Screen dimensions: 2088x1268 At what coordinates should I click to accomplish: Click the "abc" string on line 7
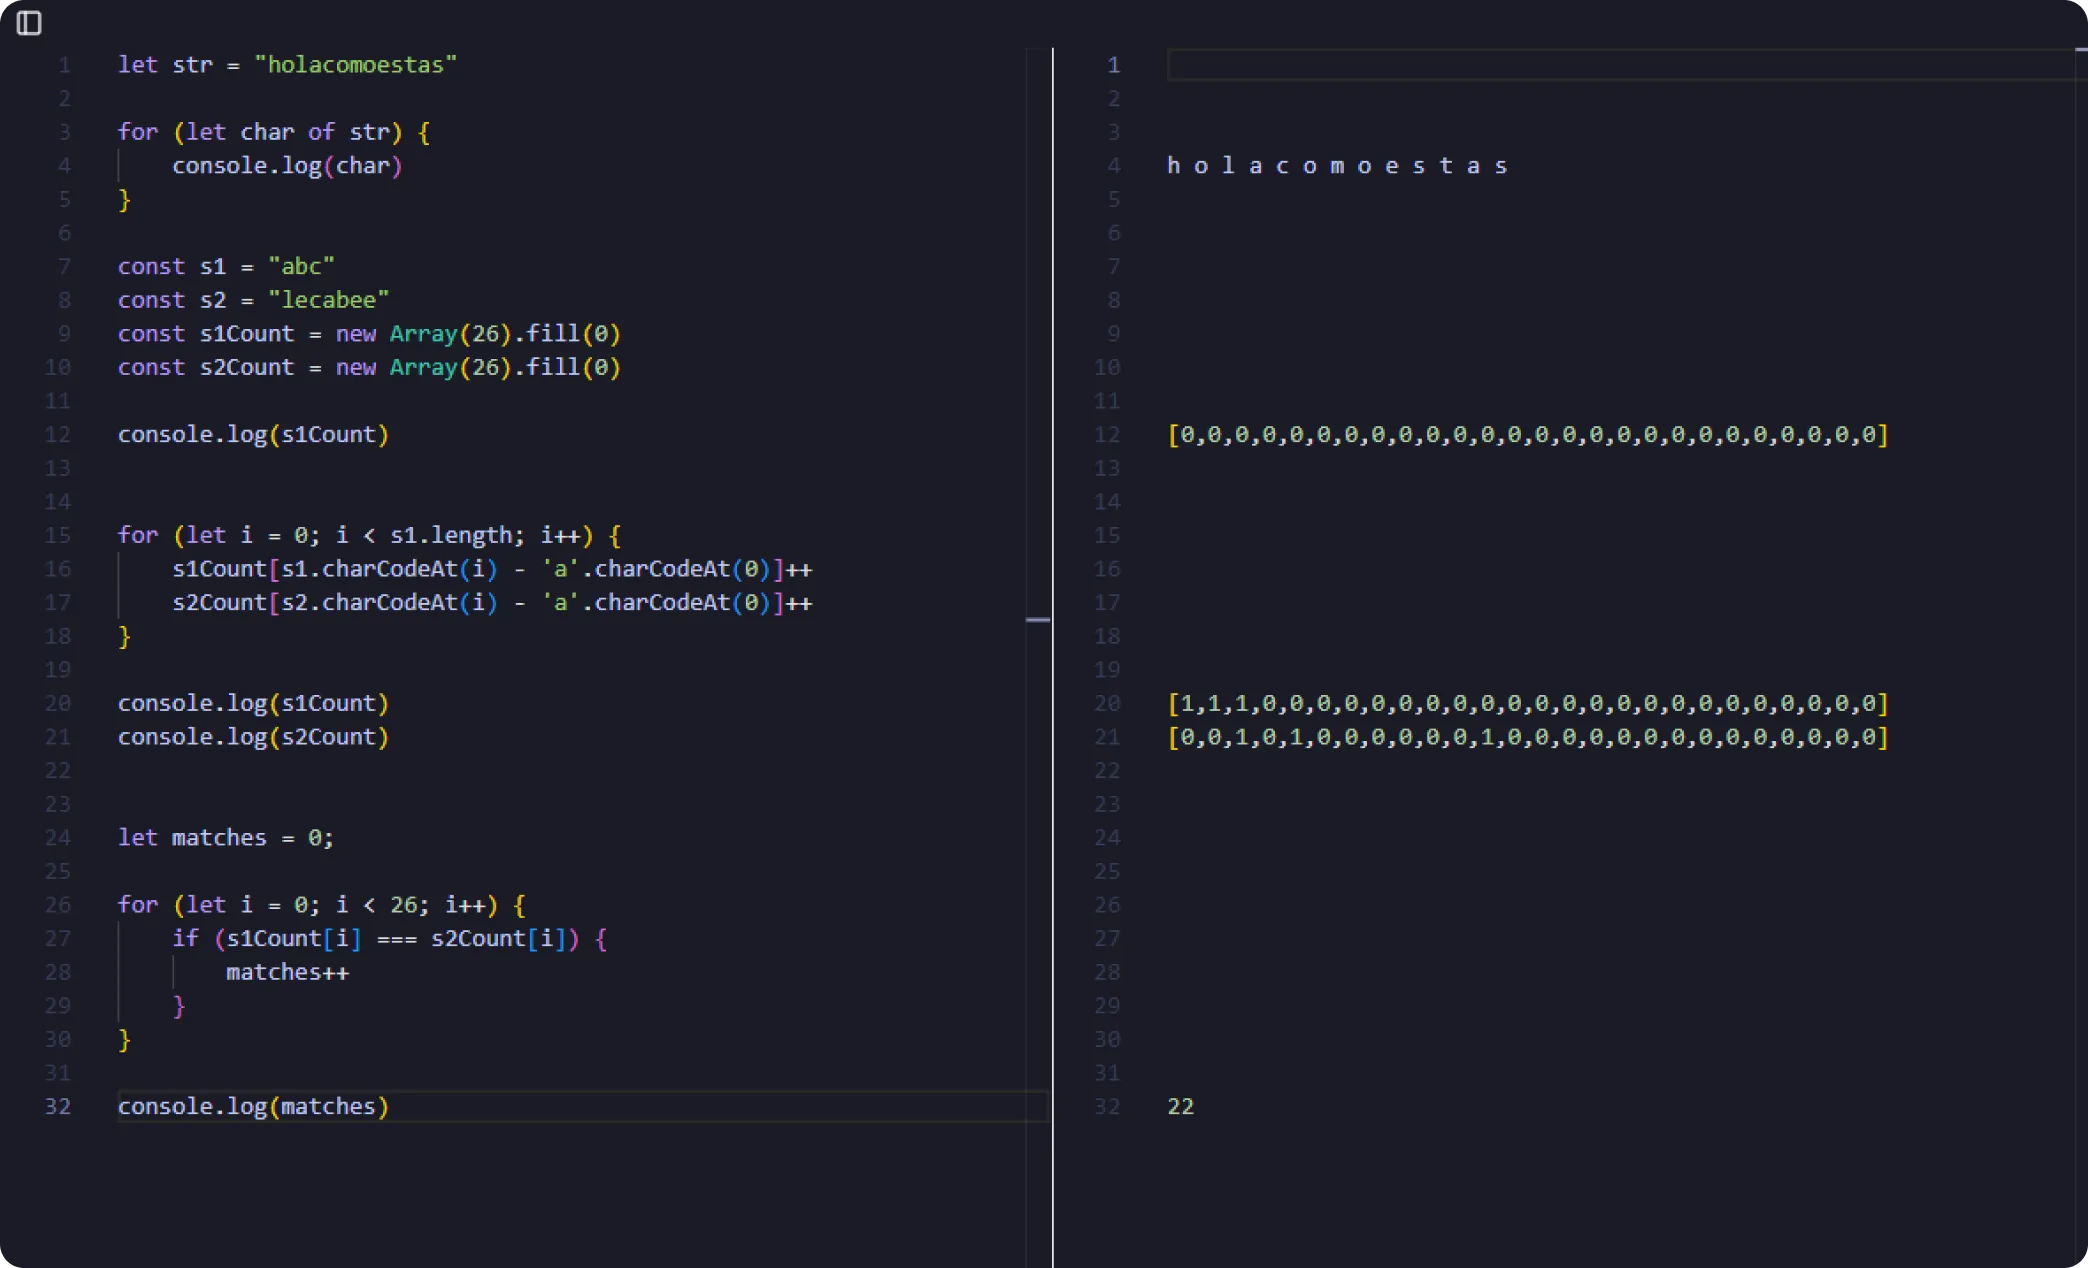tap(301, 266)
